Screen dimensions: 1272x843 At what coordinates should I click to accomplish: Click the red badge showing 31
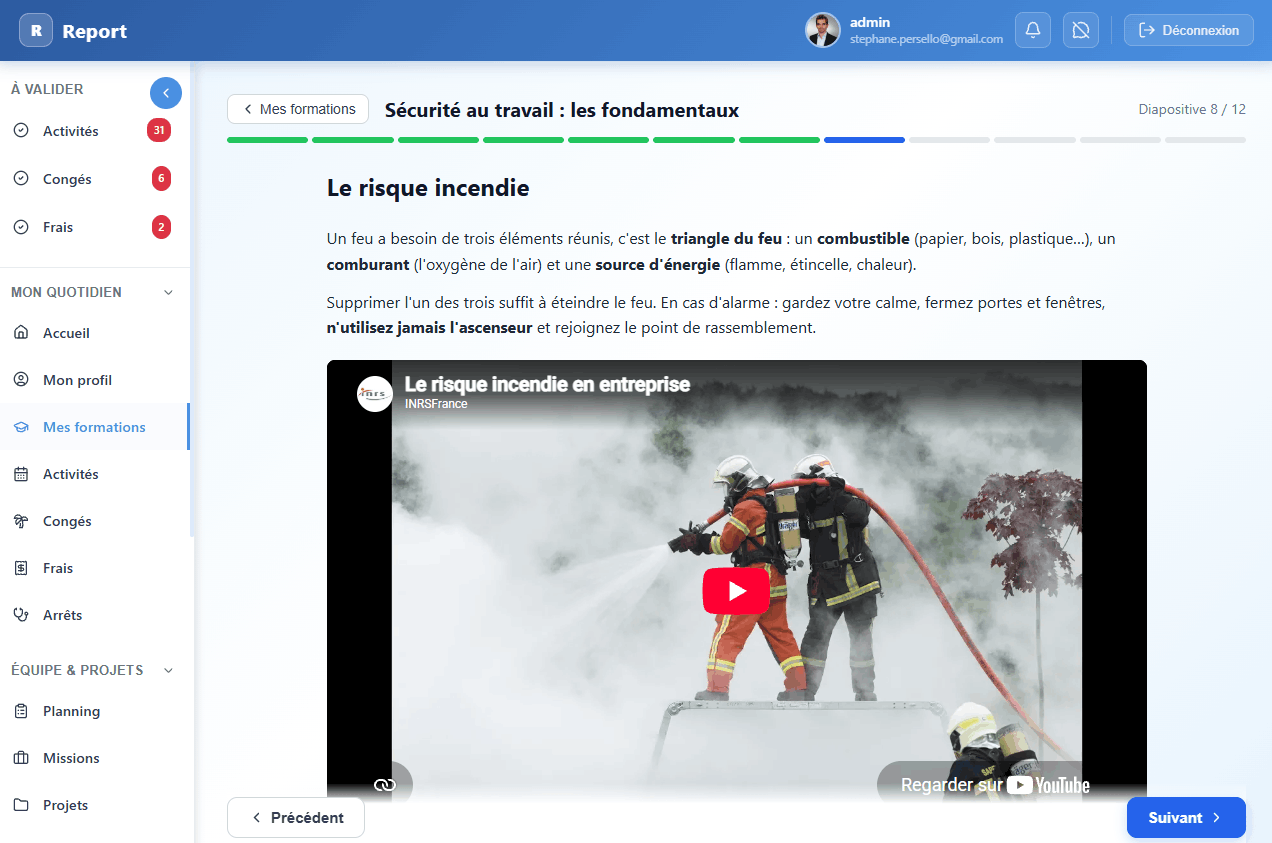click(158, 130)
